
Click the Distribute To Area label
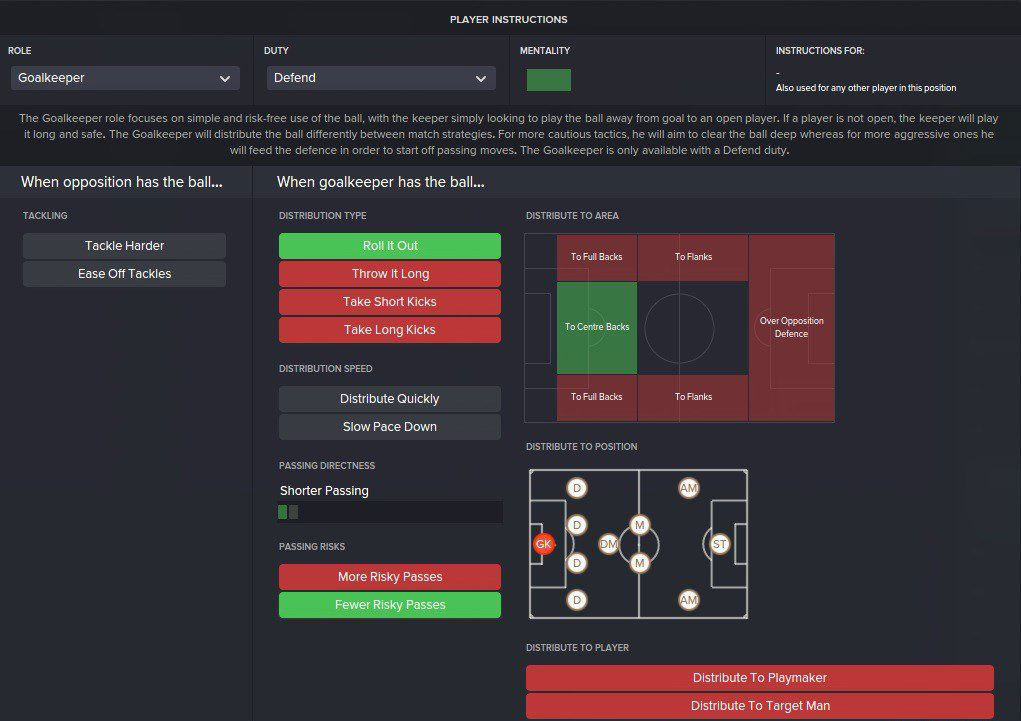point(572,216)
